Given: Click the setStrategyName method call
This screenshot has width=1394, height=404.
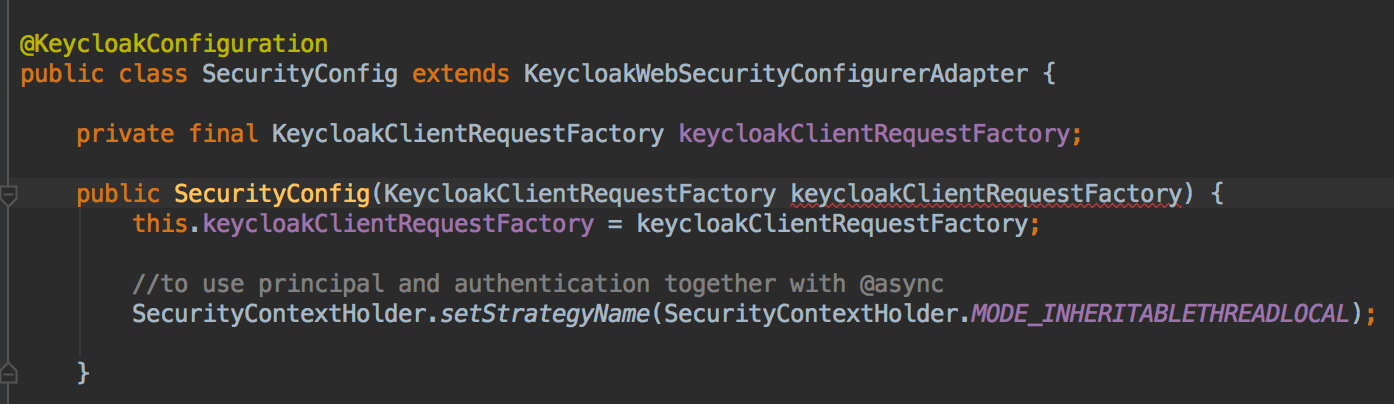Looking at the screenshot, I should [x=545, y=314].
